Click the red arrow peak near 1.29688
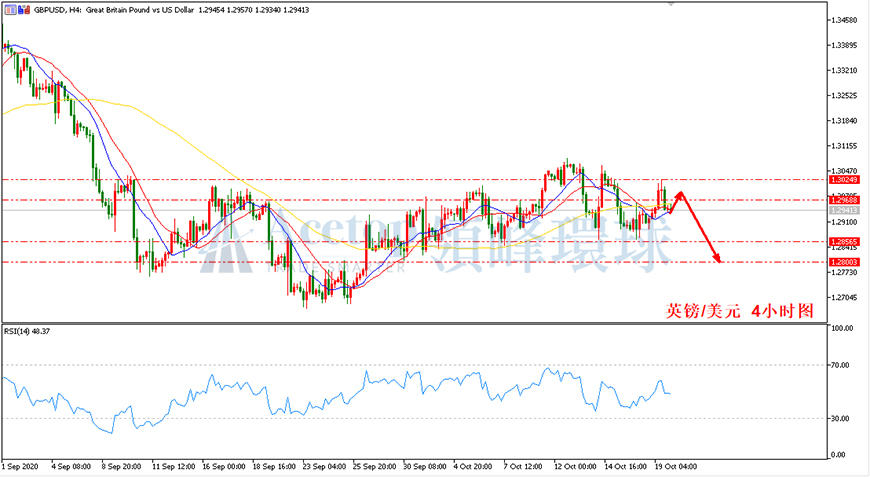This screenshot has width=870, height=477. [x=680, y=195]
